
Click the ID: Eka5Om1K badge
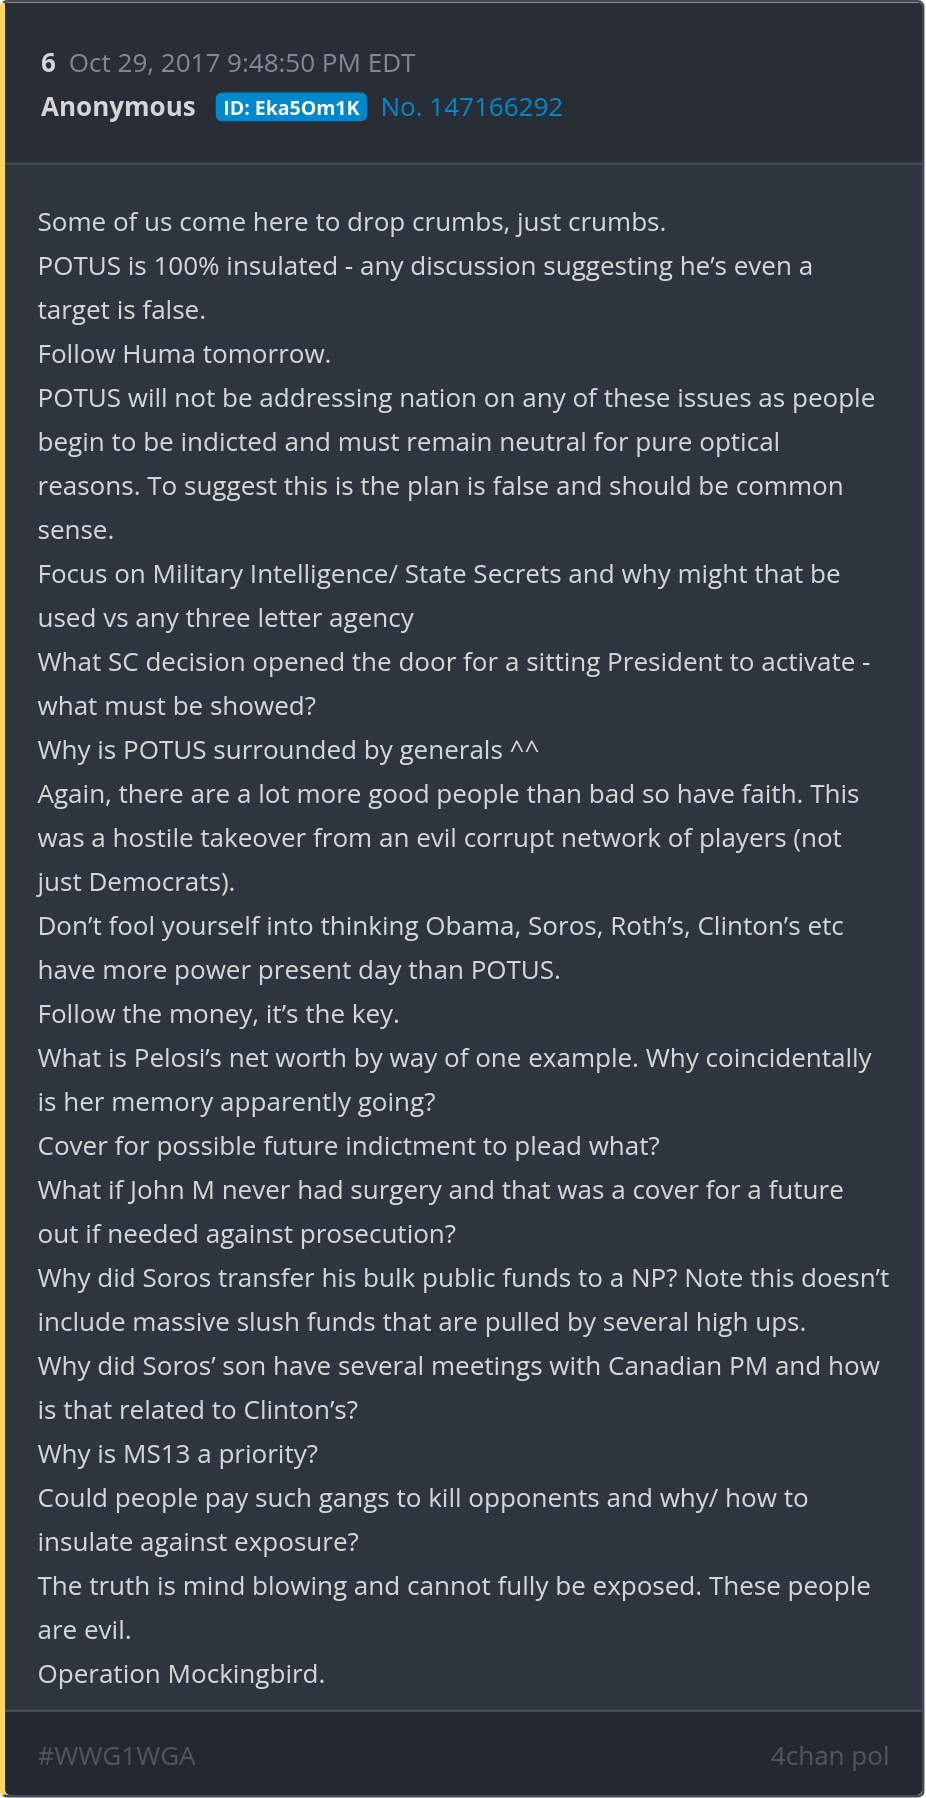(291, 108)
